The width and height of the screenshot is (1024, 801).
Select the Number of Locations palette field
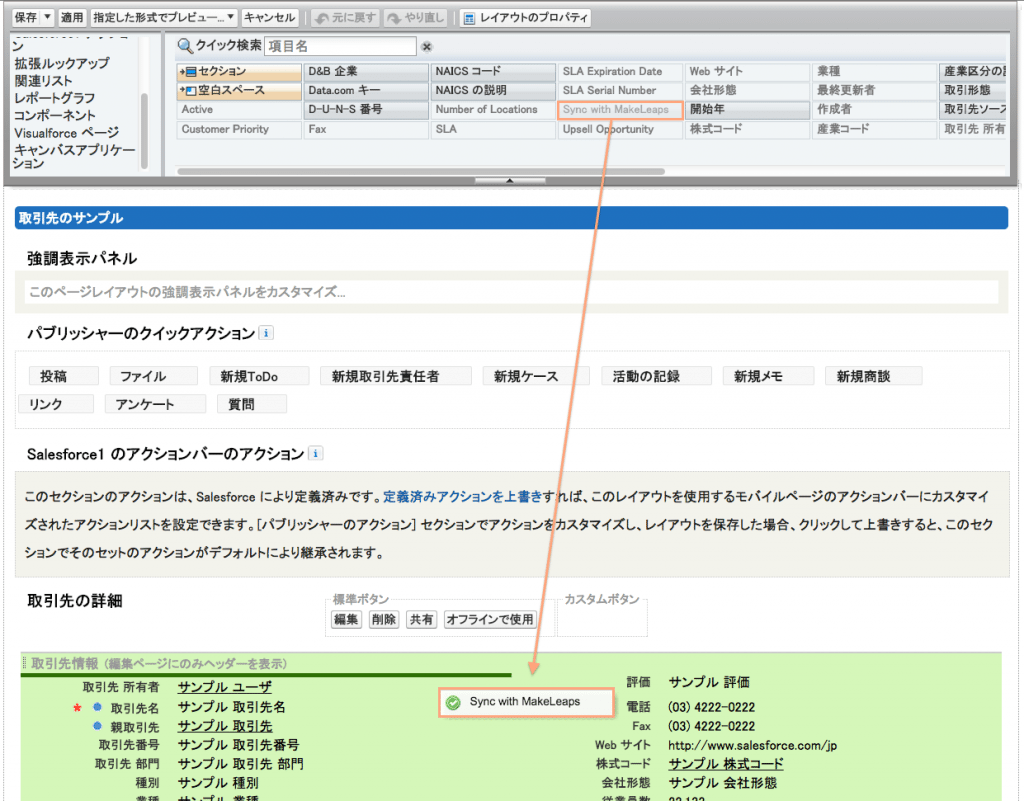(x=493, y=110)
